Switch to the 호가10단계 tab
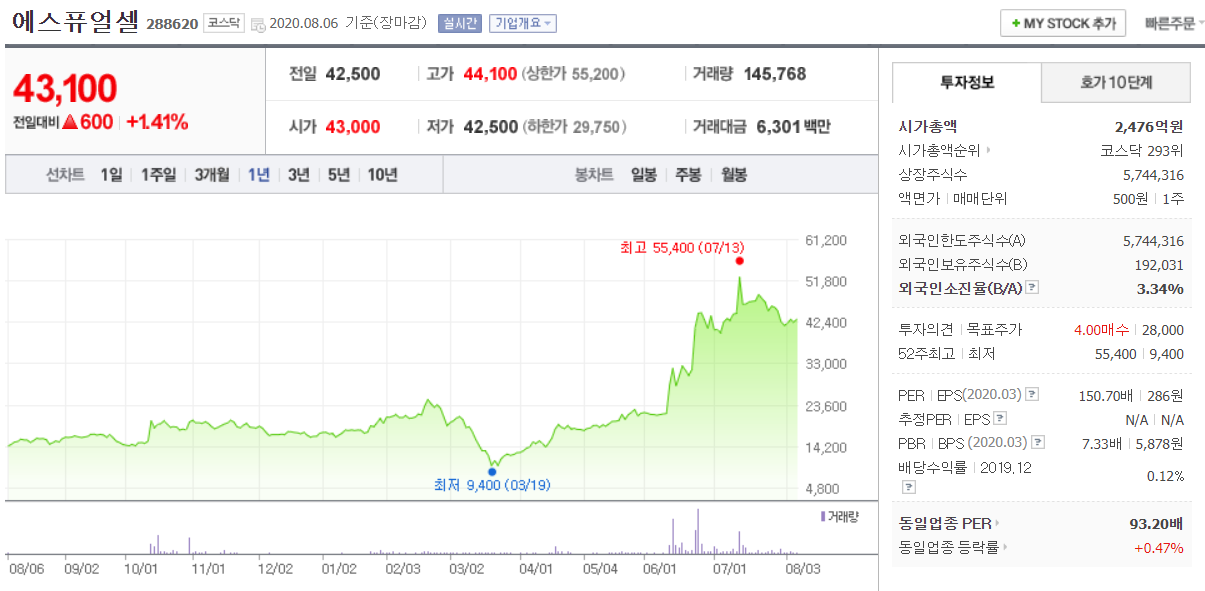The width and height of the screenshot is (1205, 591). point(1116,83)
